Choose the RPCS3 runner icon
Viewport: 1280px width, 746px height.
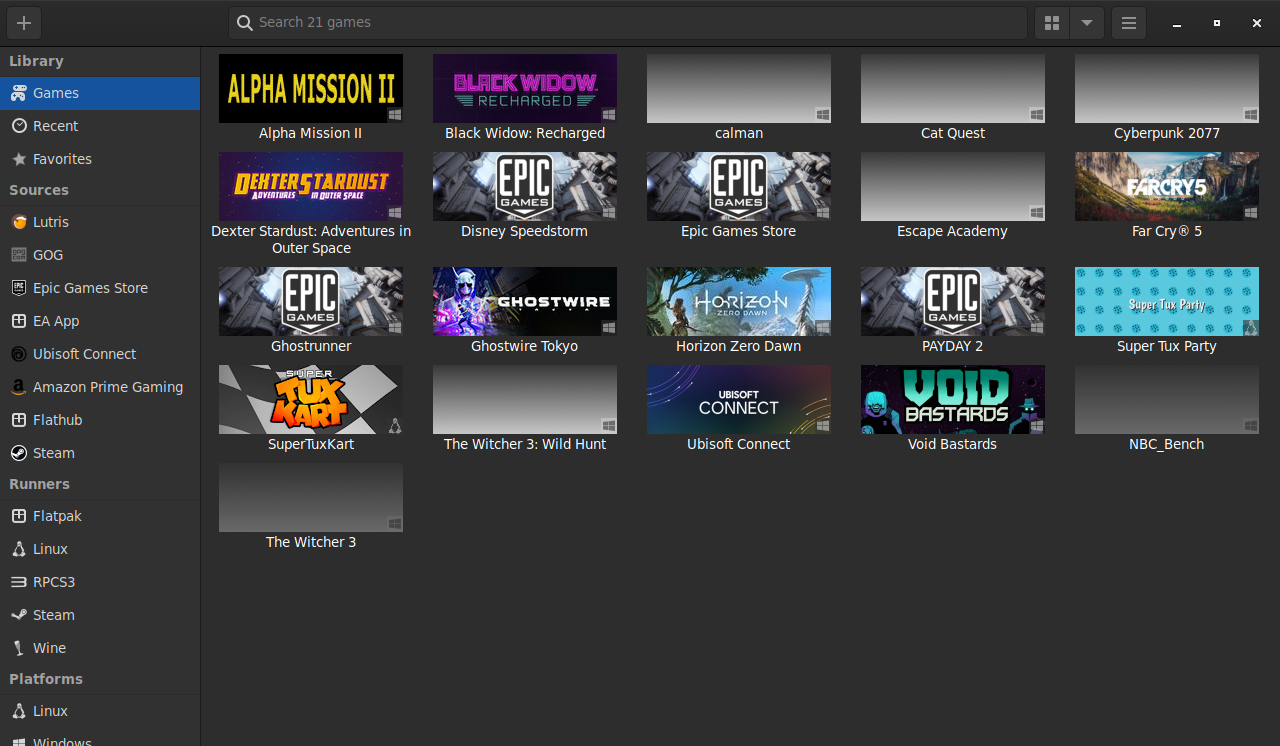point(19,582)
